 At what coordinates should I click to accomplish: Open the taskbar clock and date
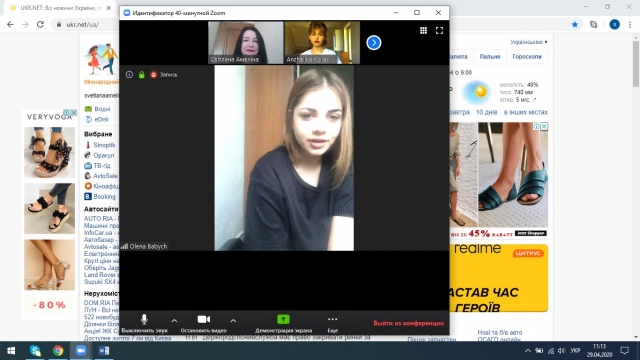click(x=600, y=351)
